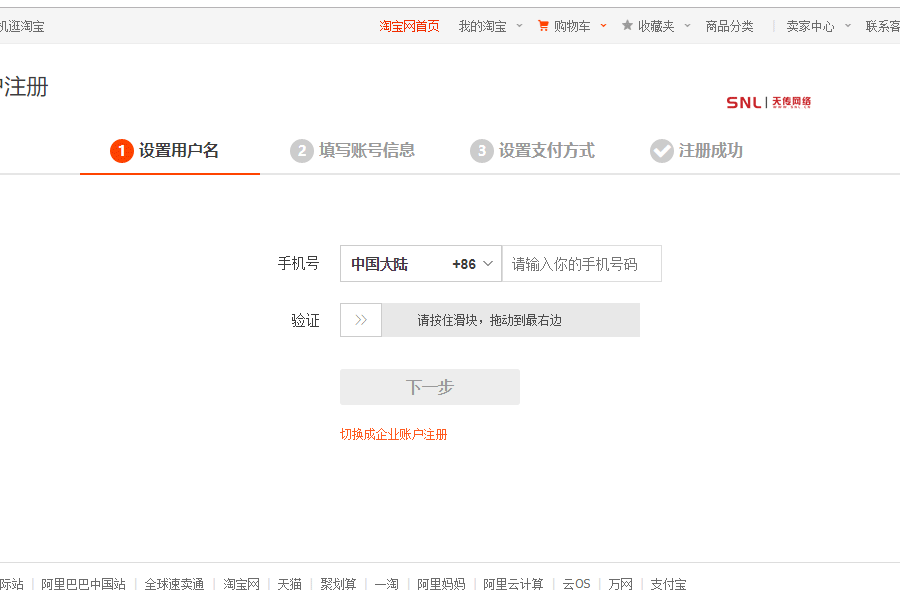Click the favorites star icon
900x600 pixels.
(x=627, y=26)
